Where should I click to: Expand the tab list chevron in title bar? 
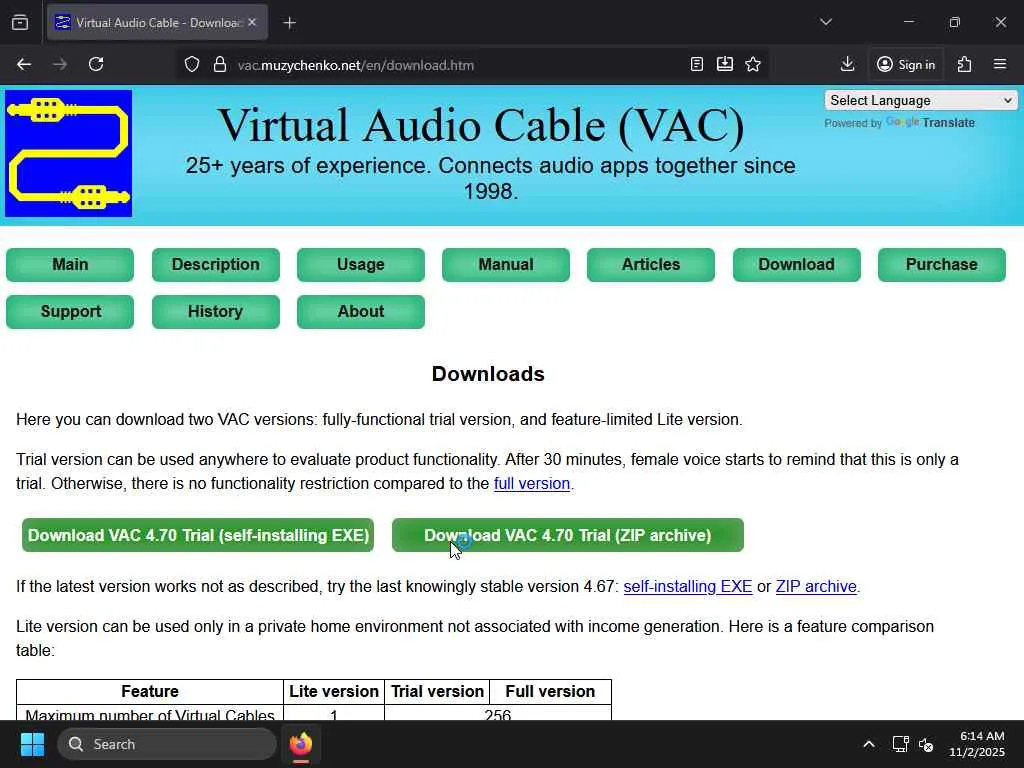point(825,22)
